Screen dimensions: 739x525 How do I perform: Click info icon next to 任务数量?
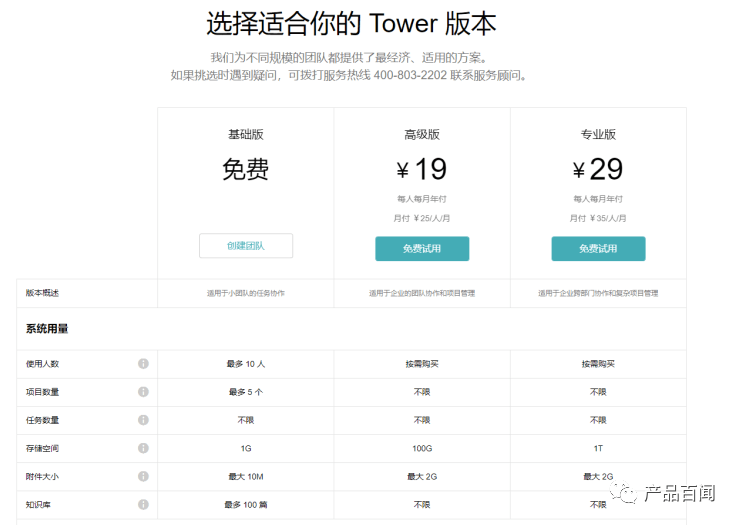pos(143,420)
